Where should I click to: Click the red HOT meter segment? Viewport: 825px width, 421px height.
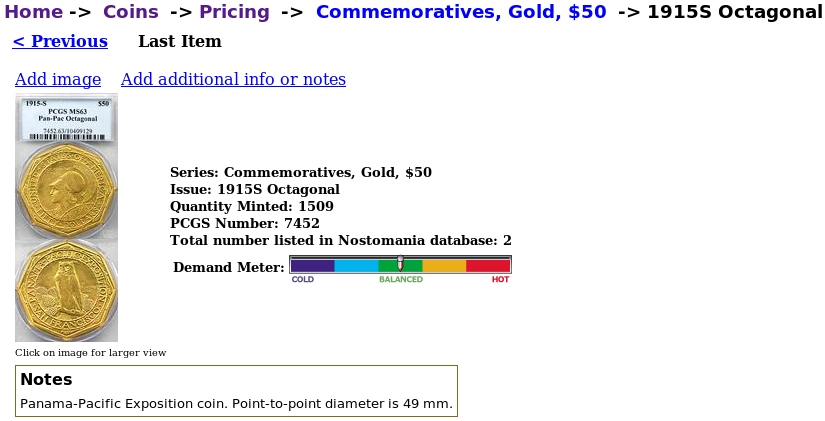(x=488, y=266)
